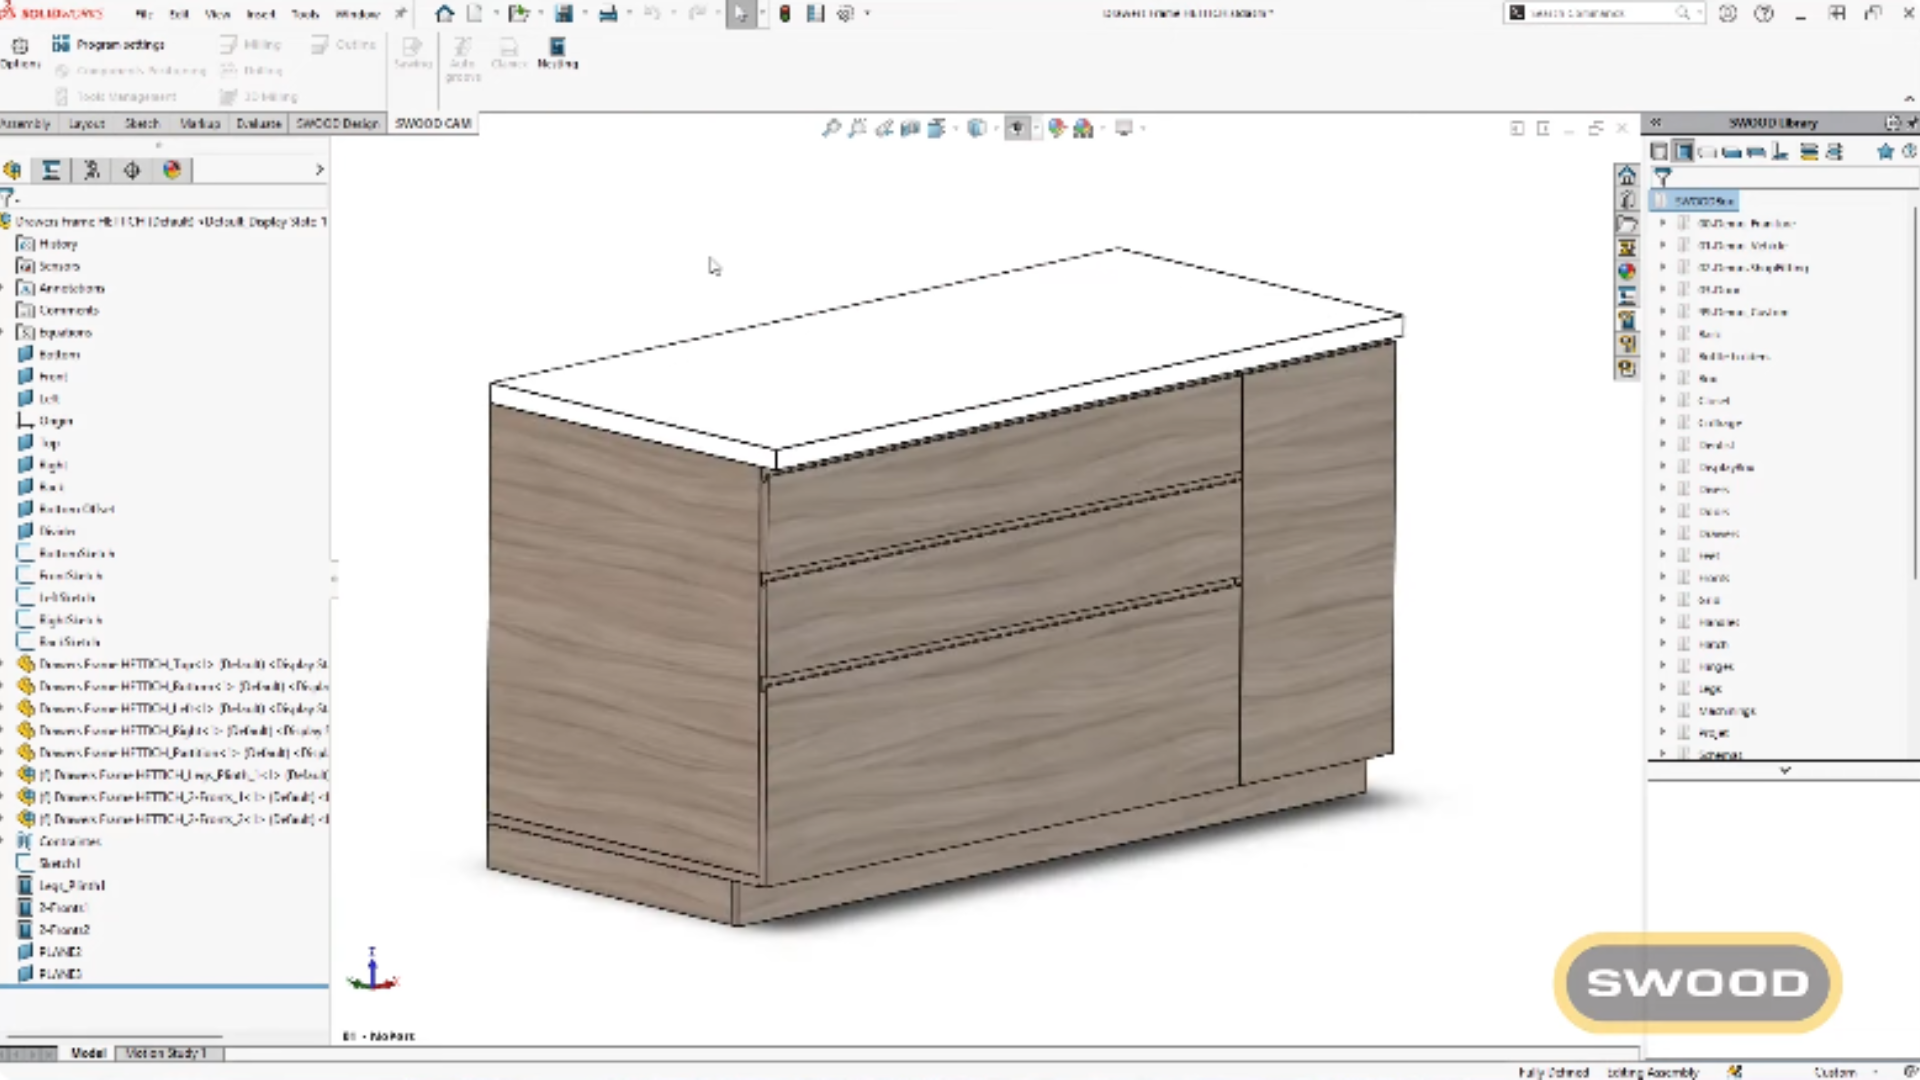The width and height of the screenshot is (1920, 1080).
Task: Open SolidWorks Resources in task pane
Action: pos(1627,175)
